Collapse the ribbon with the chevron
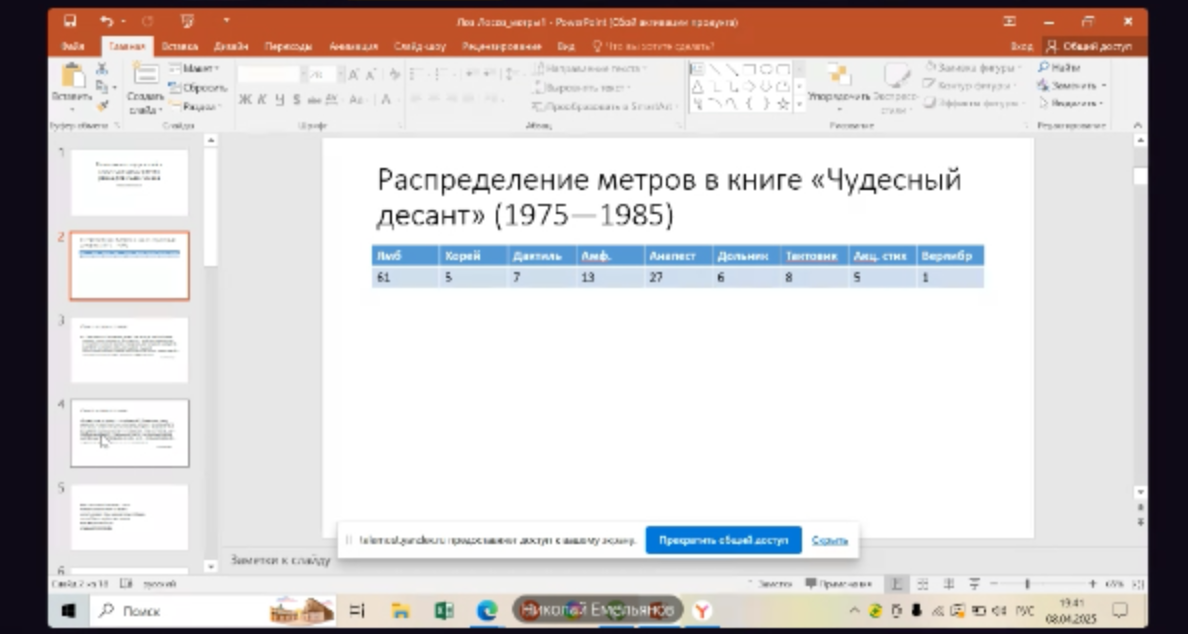The width and height of the screenshot is (1188, 634). [1137, 125]
